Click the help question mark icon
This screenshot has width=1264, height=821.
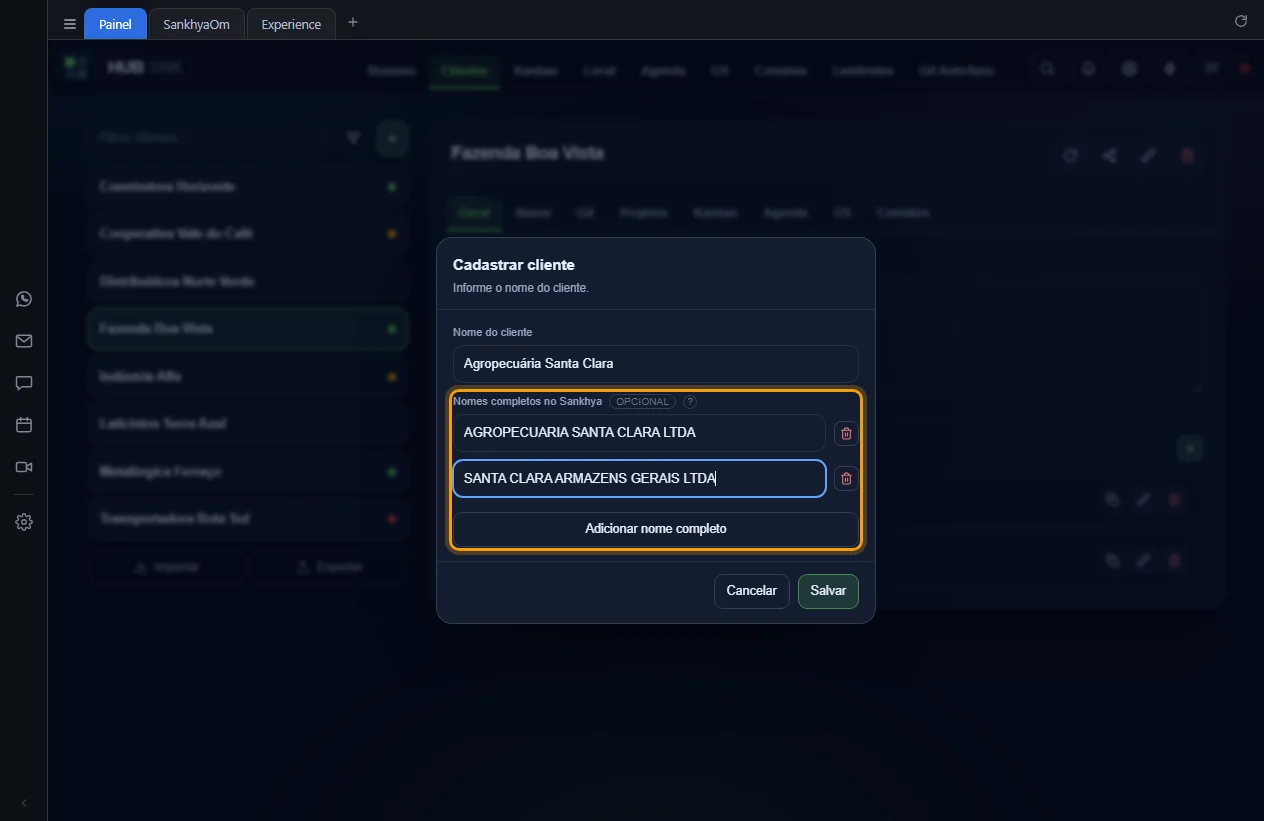pos(690,402)
